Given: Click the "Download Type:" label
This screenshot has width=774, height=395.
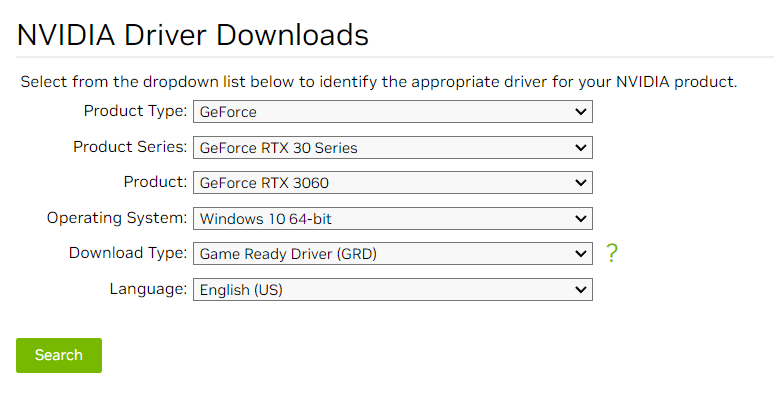Looking at the screenshot, I should [x=128, y=253].
